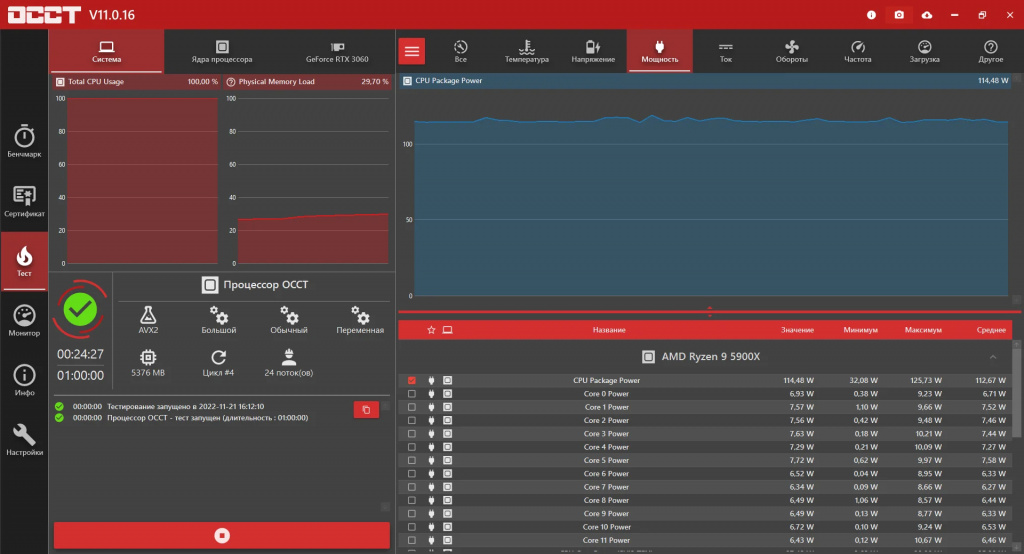Open Настройки wrench settings
The width and height of the screenshot is (1024, 554).
pos(24,440)
